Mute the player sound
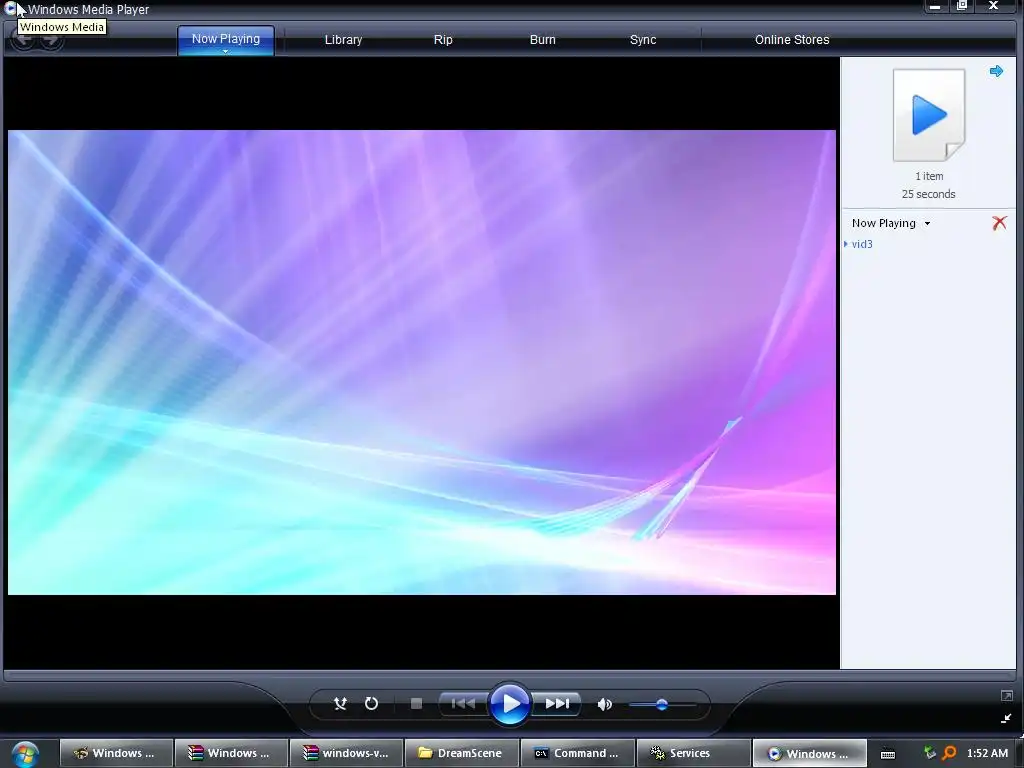 point(605,704)
